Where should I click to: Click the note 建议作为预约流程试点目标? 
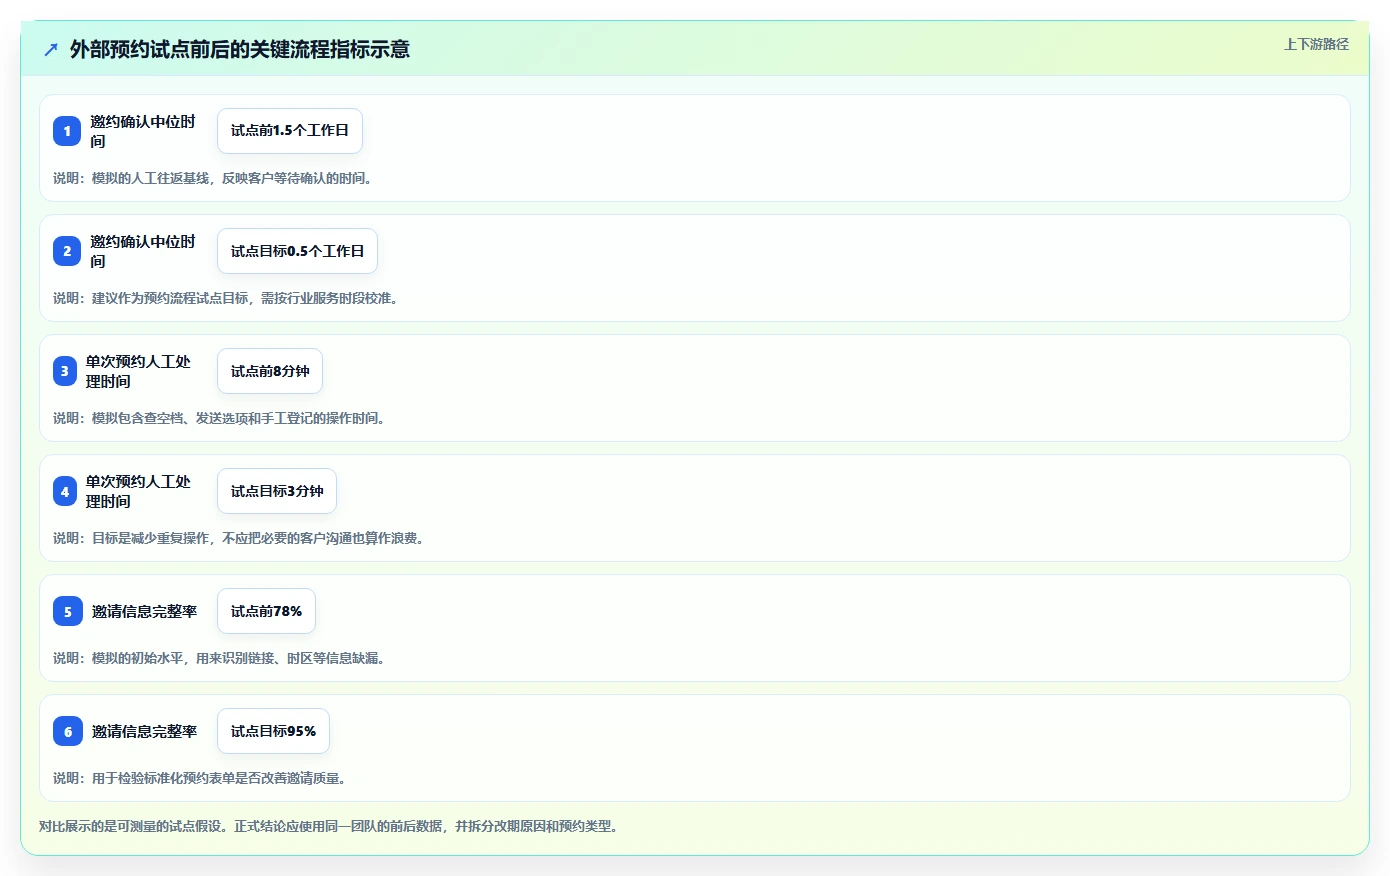[x=225, y=298]
